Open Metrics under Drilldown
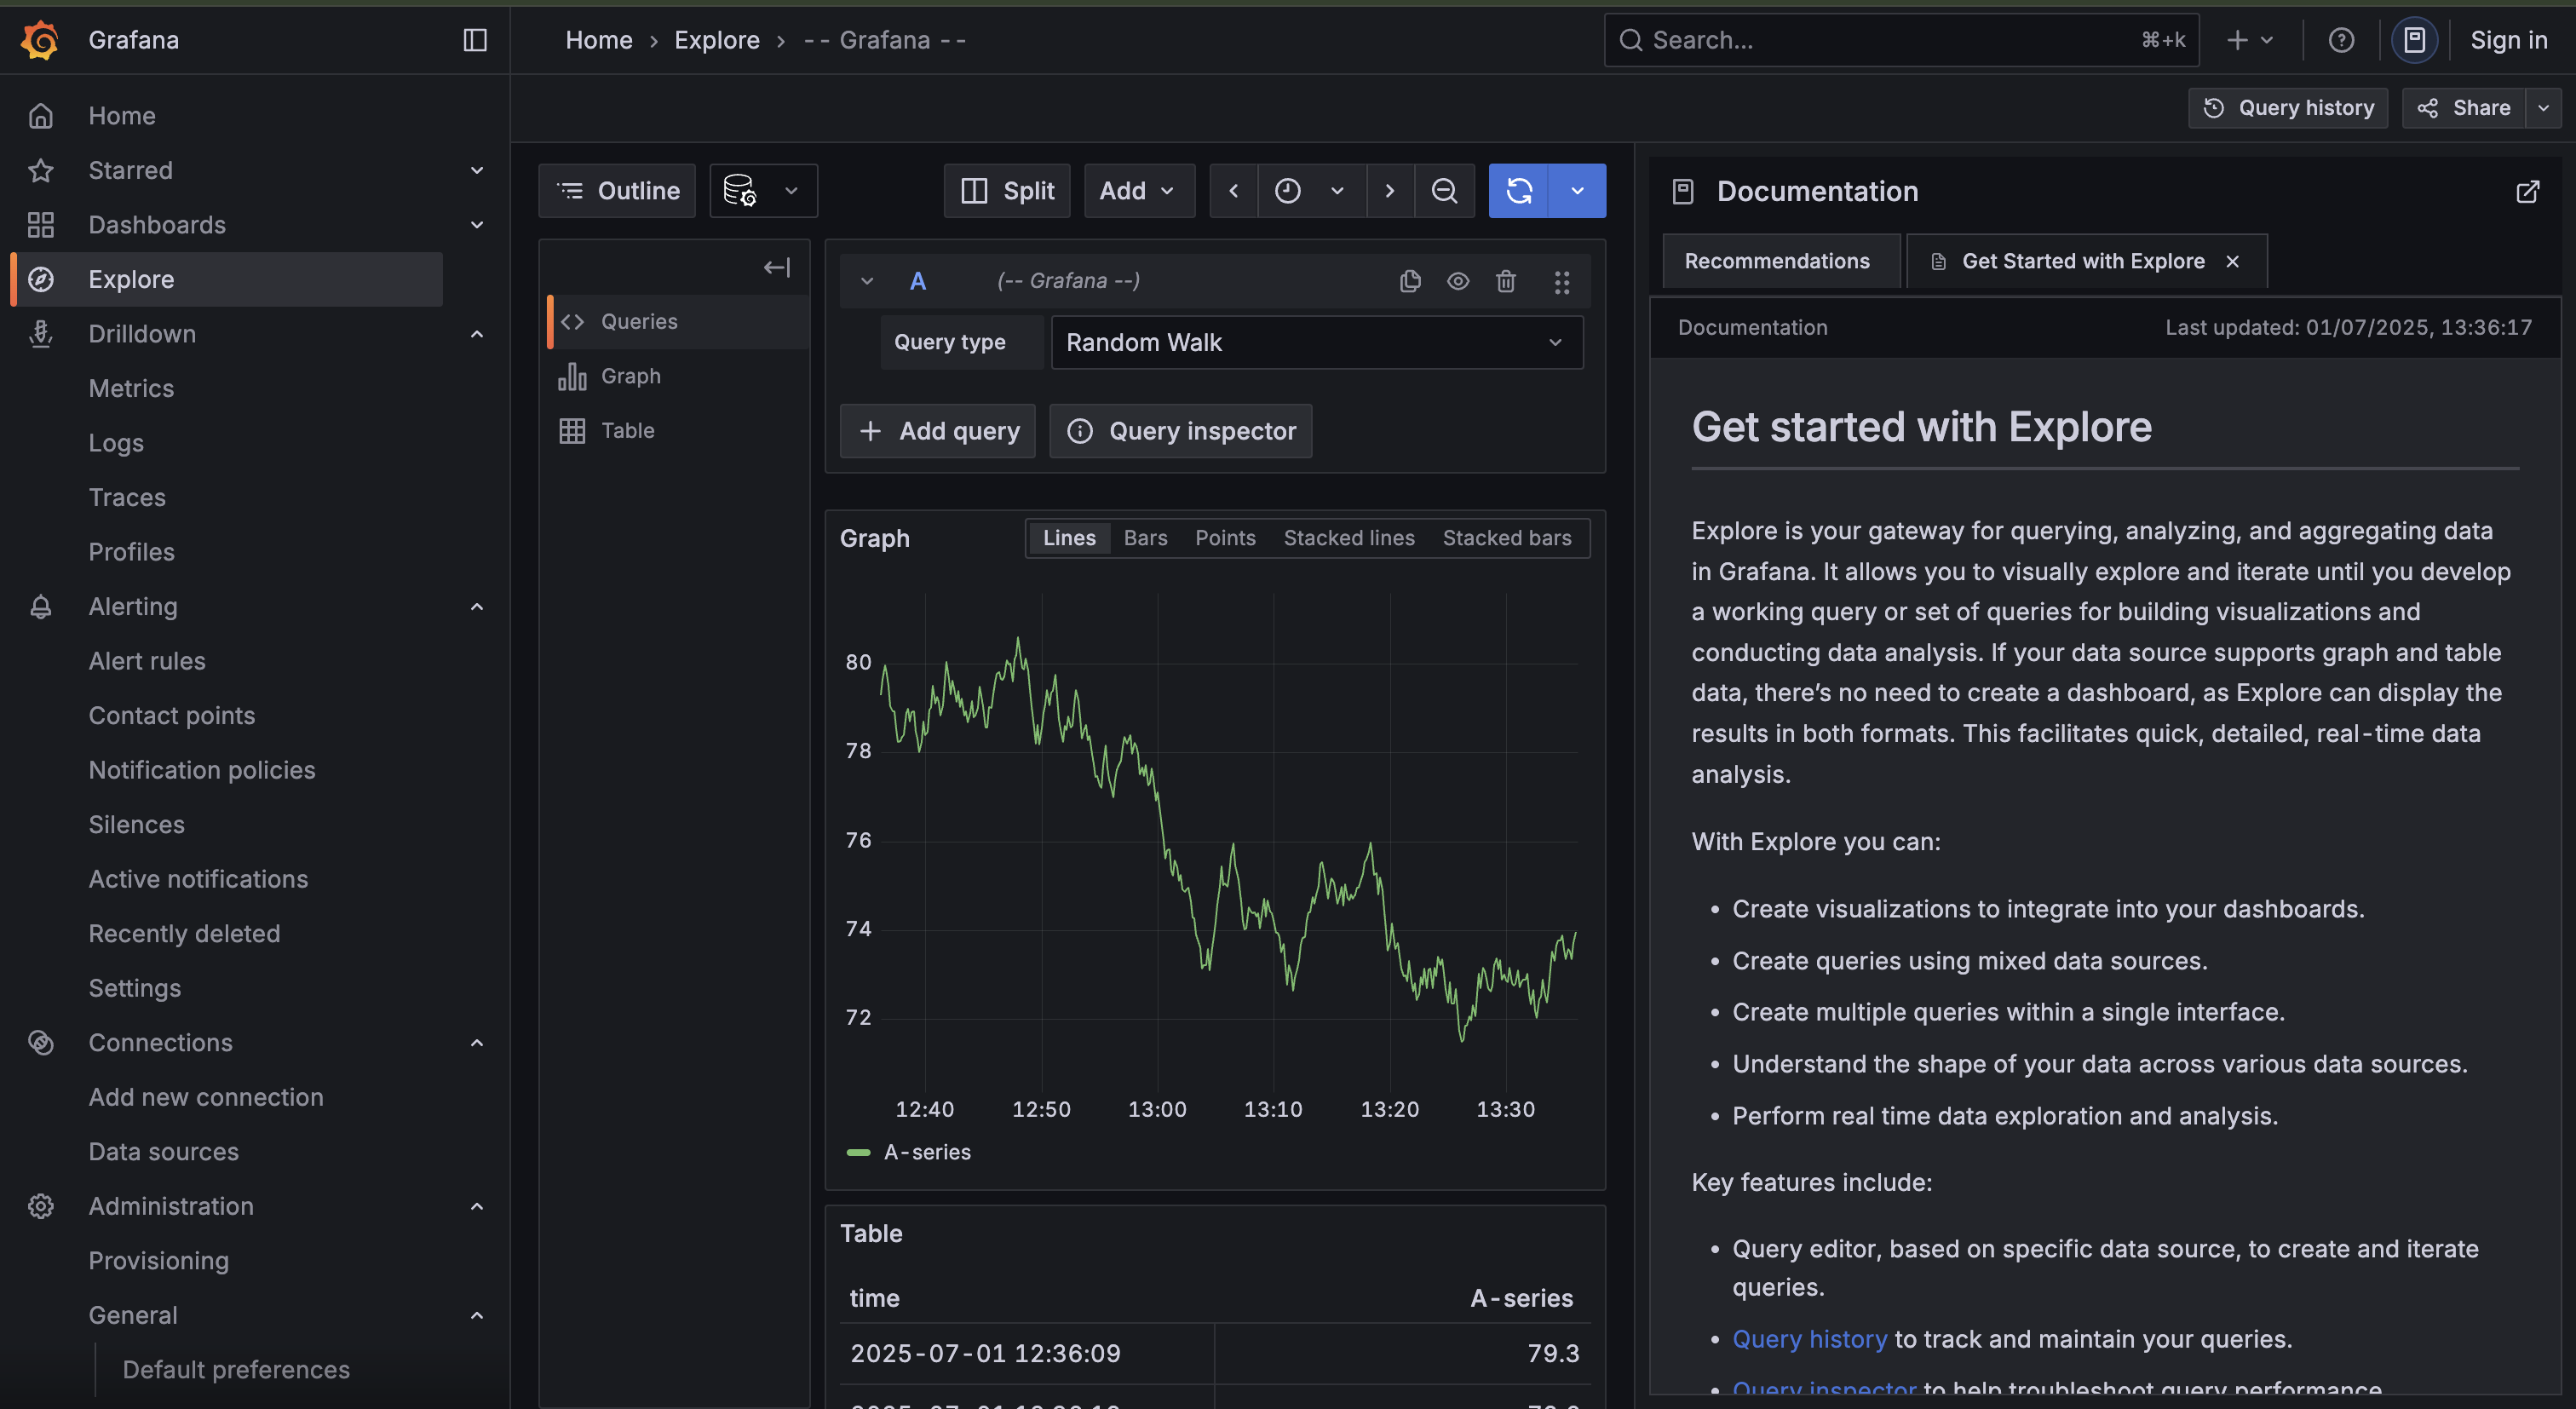 pos(131,389)
